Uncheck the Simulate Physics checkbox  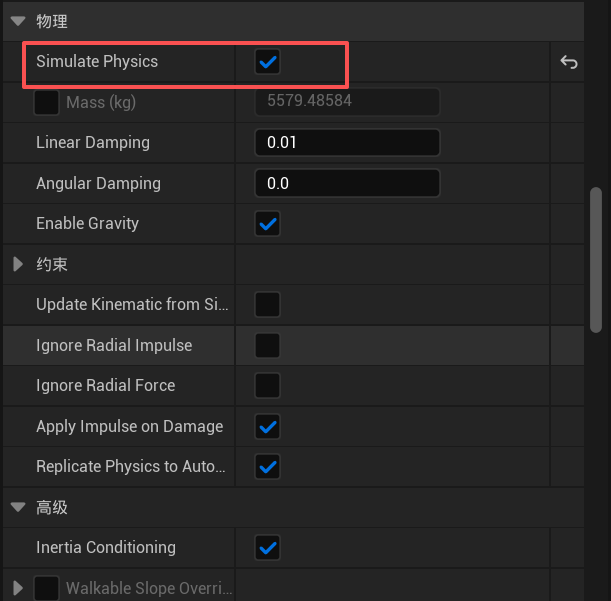point(267,62)
